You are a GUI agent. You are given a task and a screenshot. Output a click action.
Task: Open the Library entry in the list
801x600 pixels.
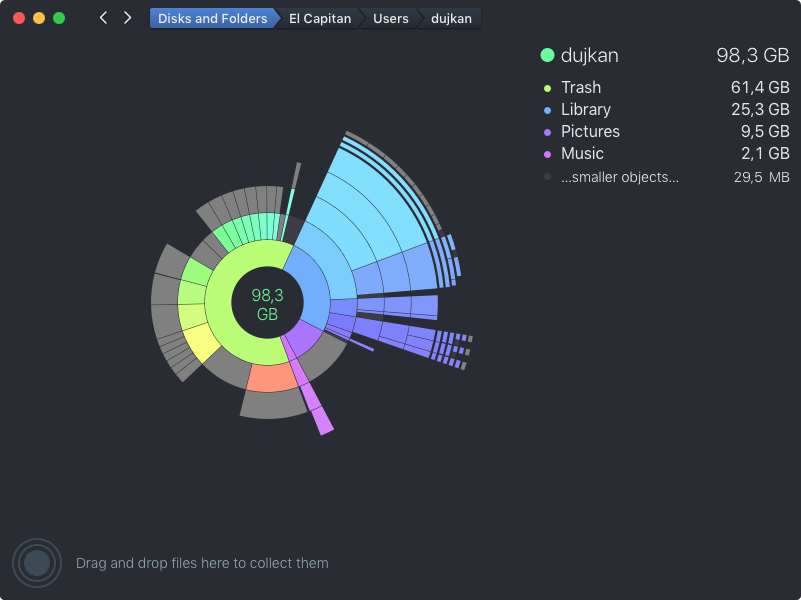coord(586,110)
